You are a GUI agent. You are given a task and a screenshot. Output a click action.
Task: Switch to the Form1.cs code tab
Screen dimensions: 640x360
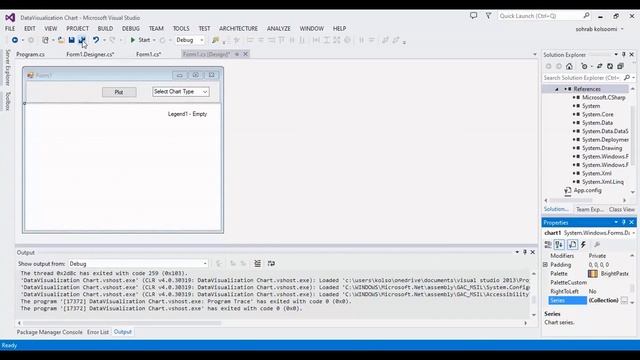(x=149, y=54)
